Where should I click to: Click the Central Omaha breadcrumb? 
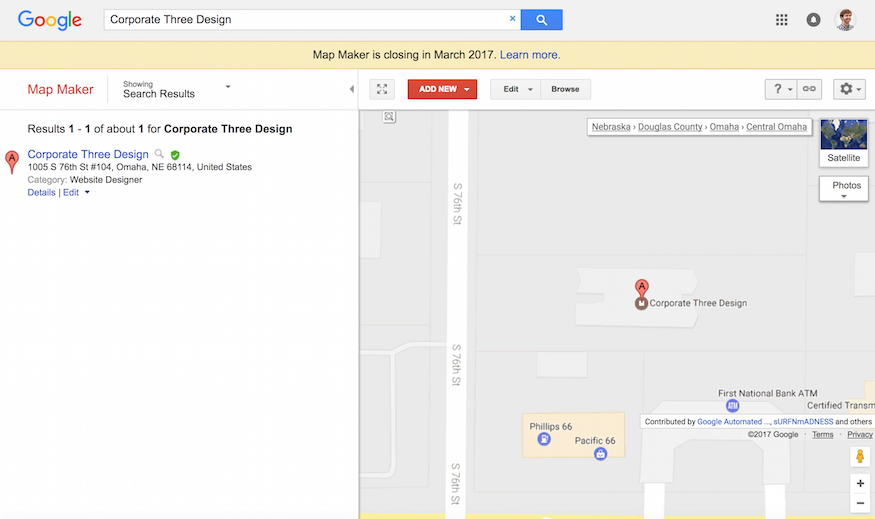777,127
